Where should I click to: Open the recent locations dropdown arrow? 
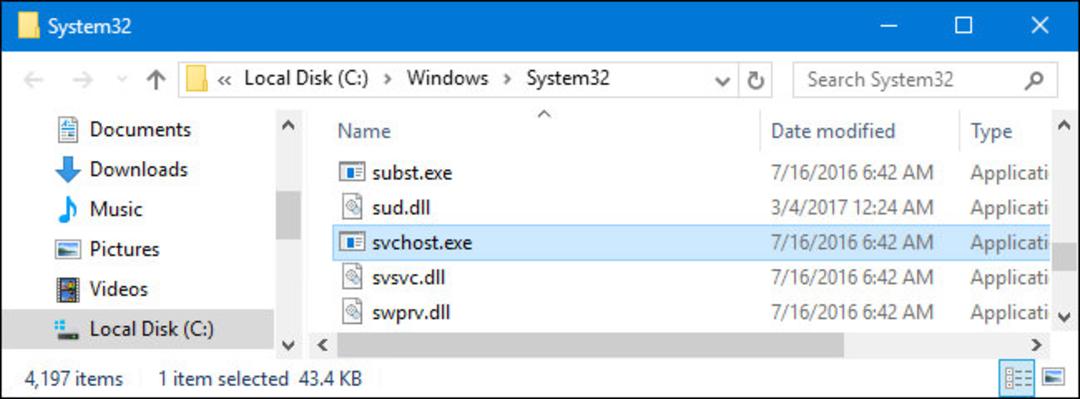(x=122, y=81)
